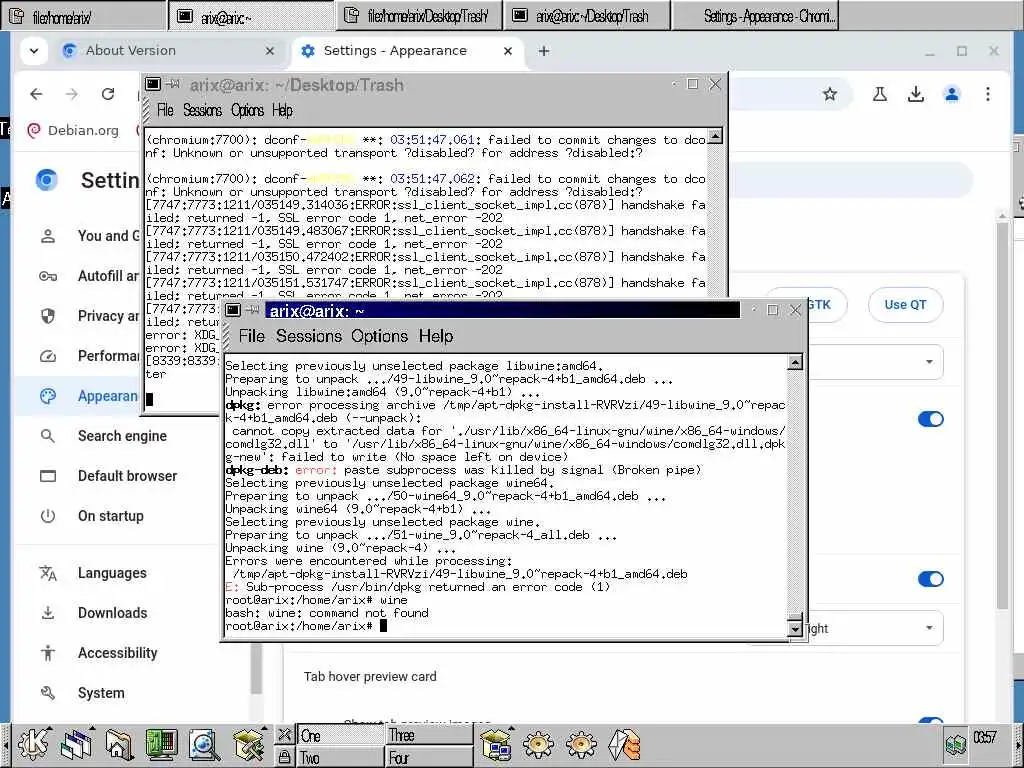
Task: Open On startup settings section
Action: [111, 515]
